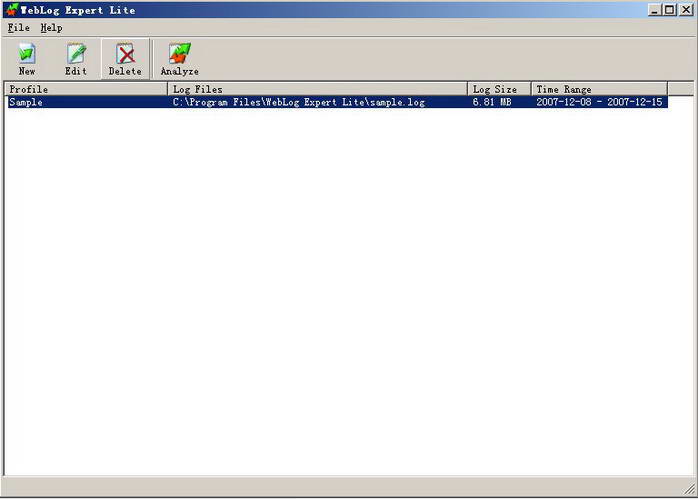Click the window resize grip corner
The image size is (698, 500).
click(x=690, y=489)
